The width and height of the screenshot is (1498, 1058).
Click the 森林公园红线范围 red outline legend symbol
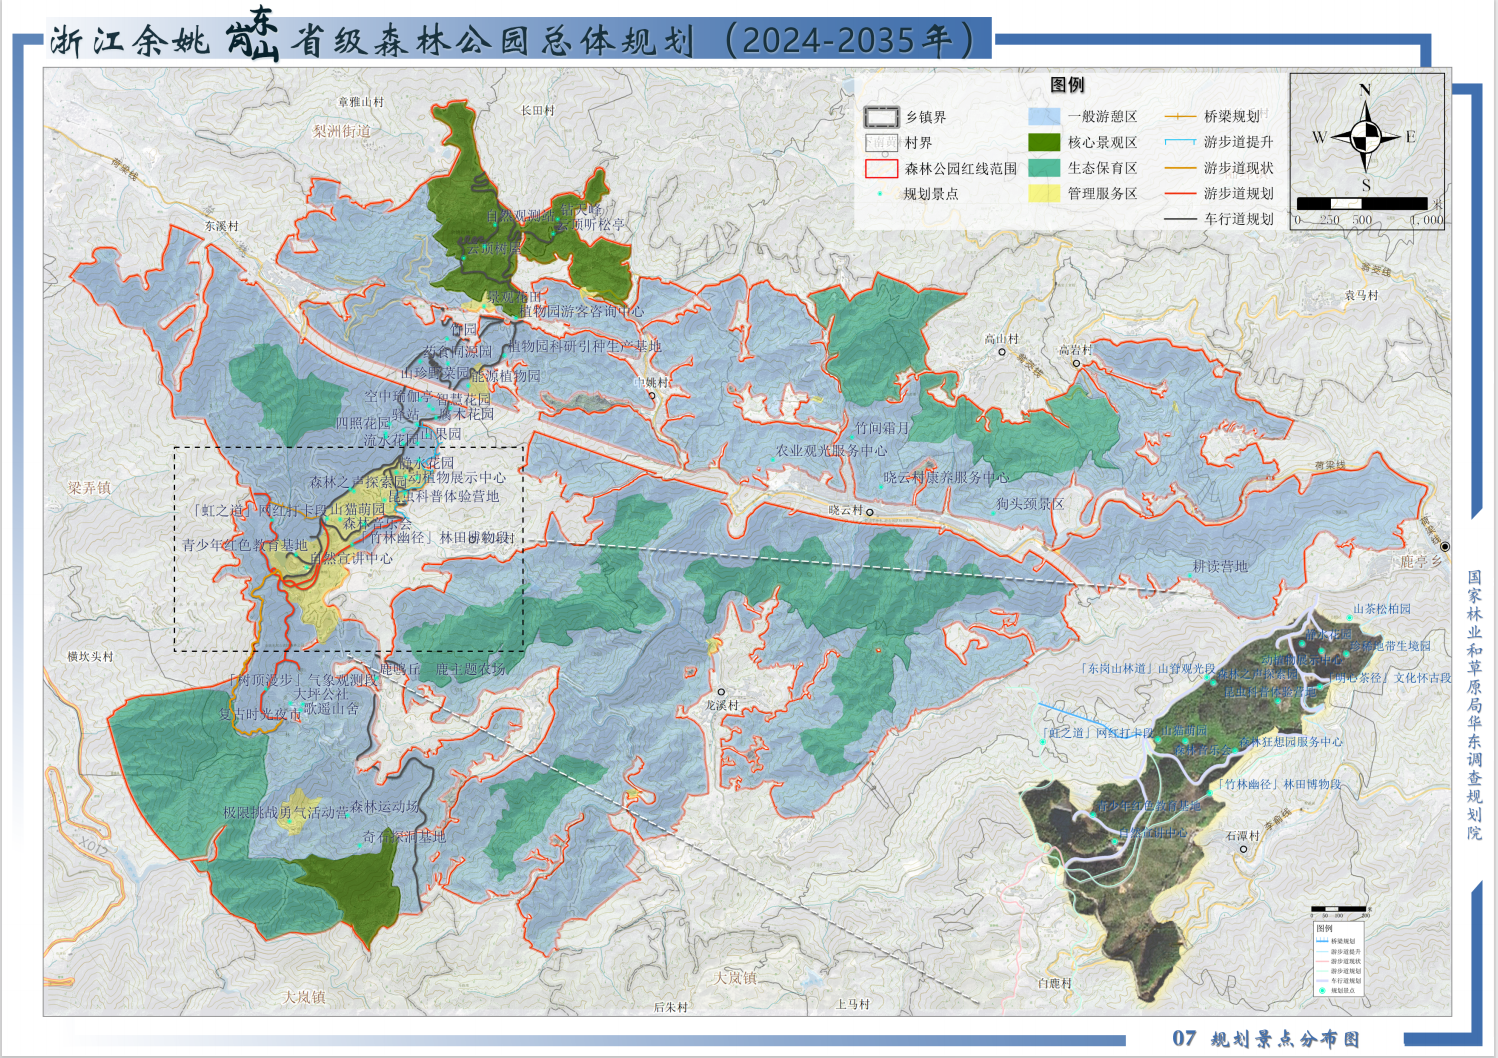tap(881, 168)
